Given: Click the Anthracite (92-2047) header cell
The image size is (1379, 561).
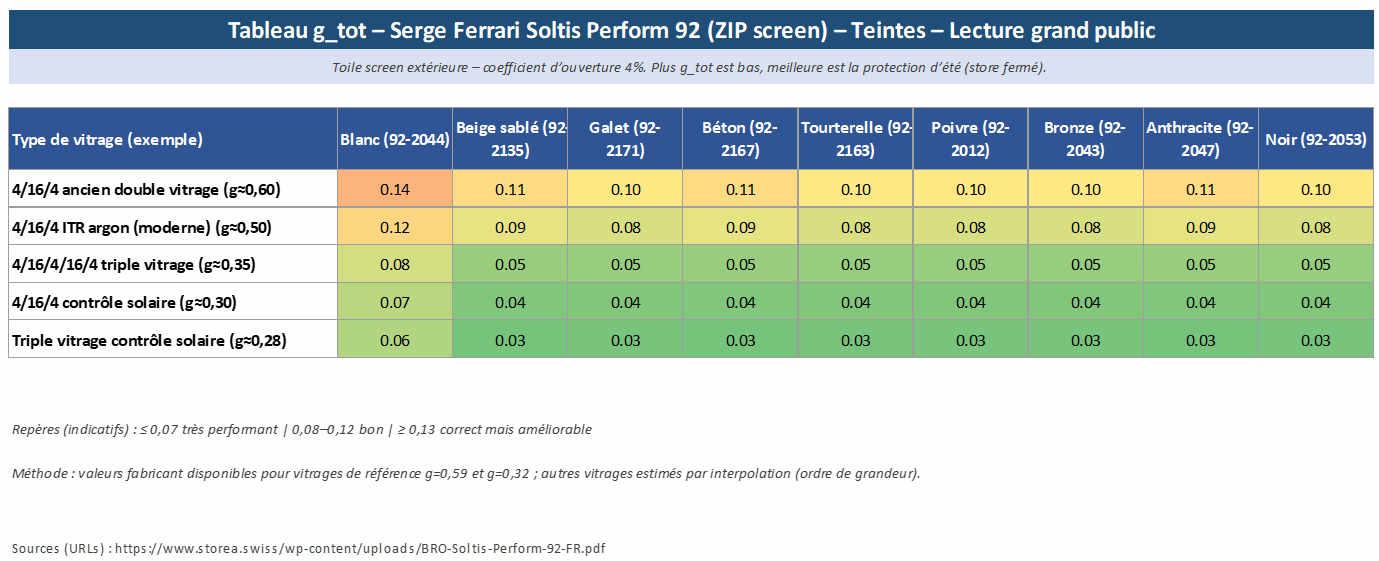Looking at the screenshot, I should [1200, 139].
